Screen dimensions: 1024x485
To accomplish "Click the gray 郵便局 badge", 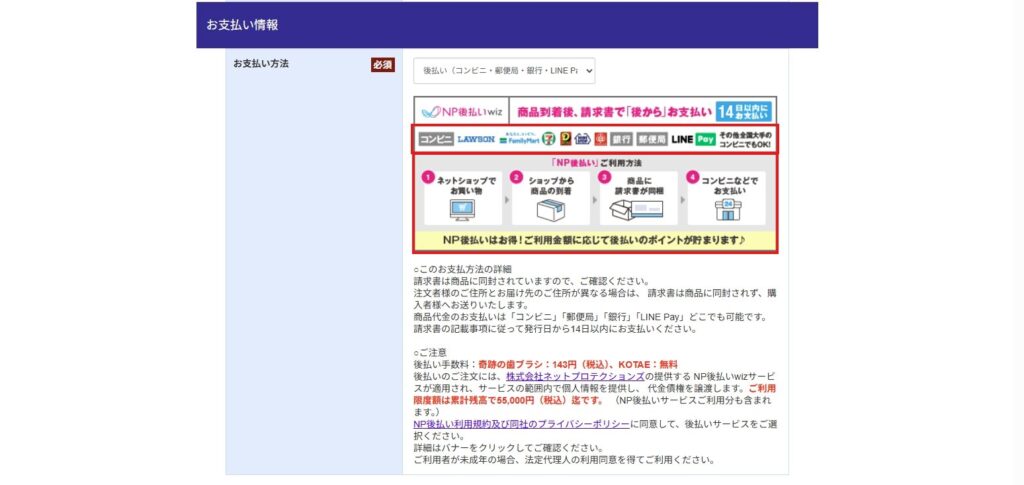I will (x=651, y=139).
